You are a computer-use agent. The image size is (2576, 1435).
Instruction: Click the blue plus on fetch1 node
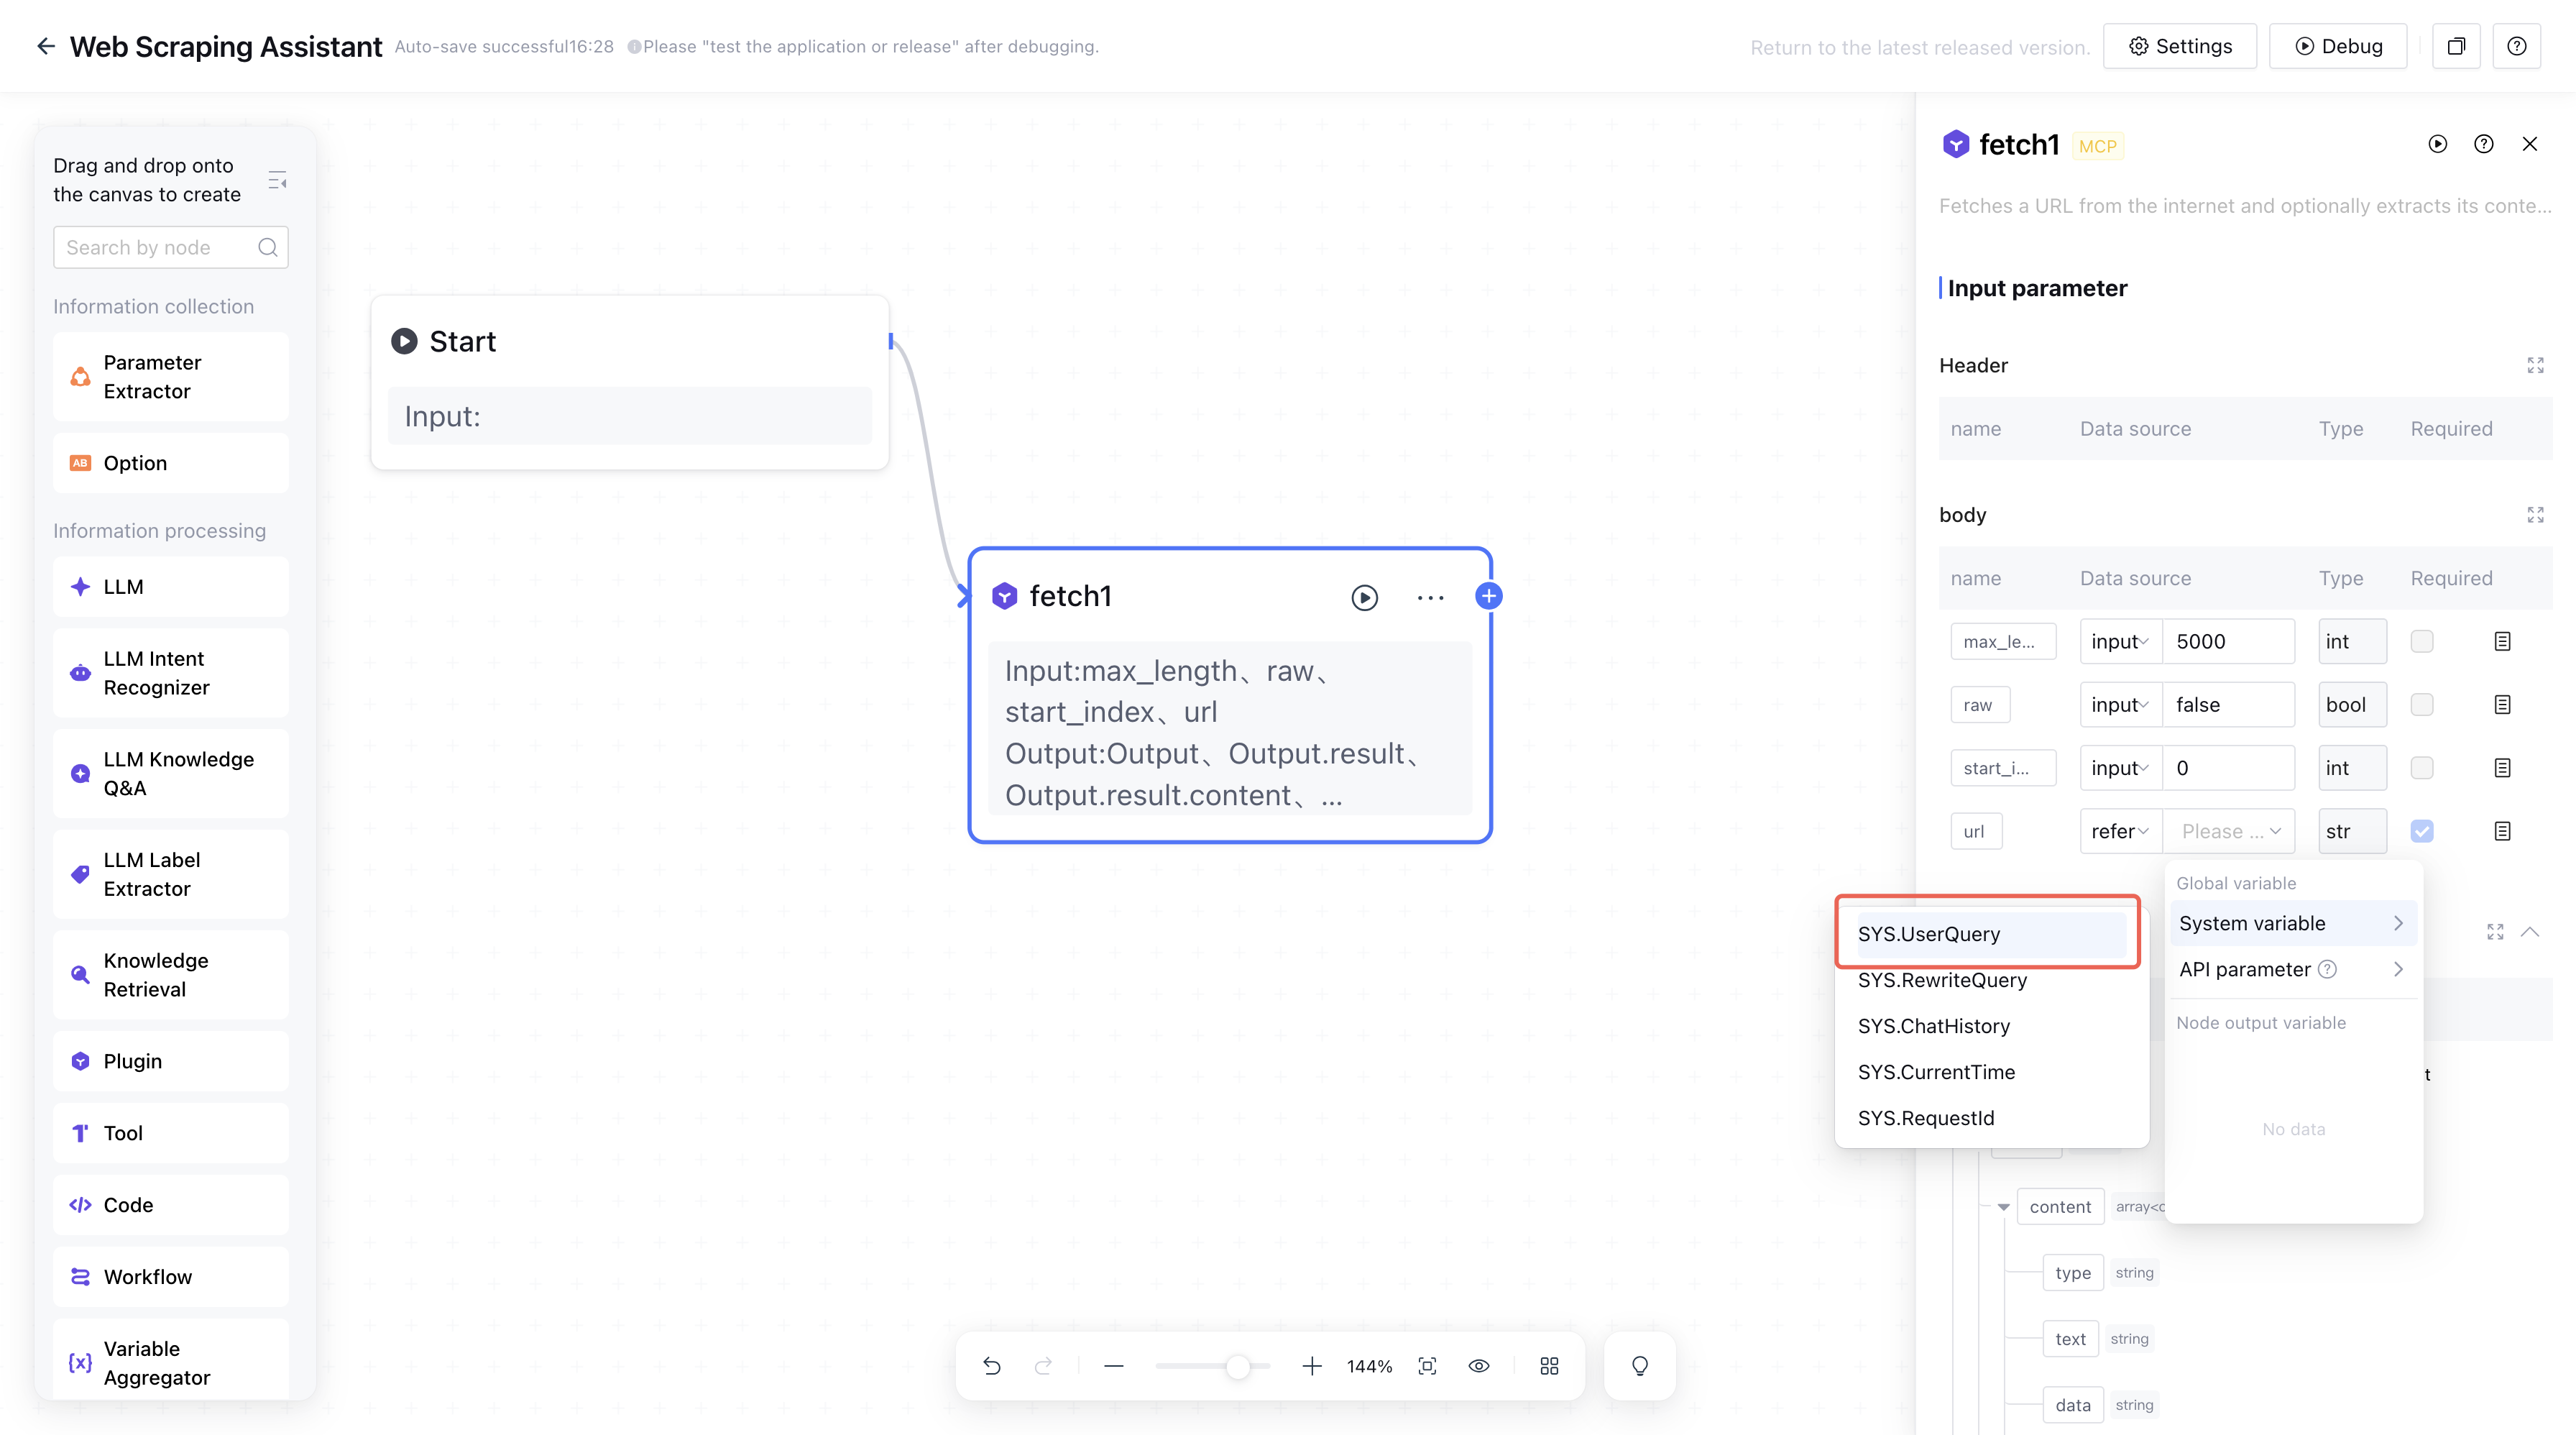pos(1488,596)
